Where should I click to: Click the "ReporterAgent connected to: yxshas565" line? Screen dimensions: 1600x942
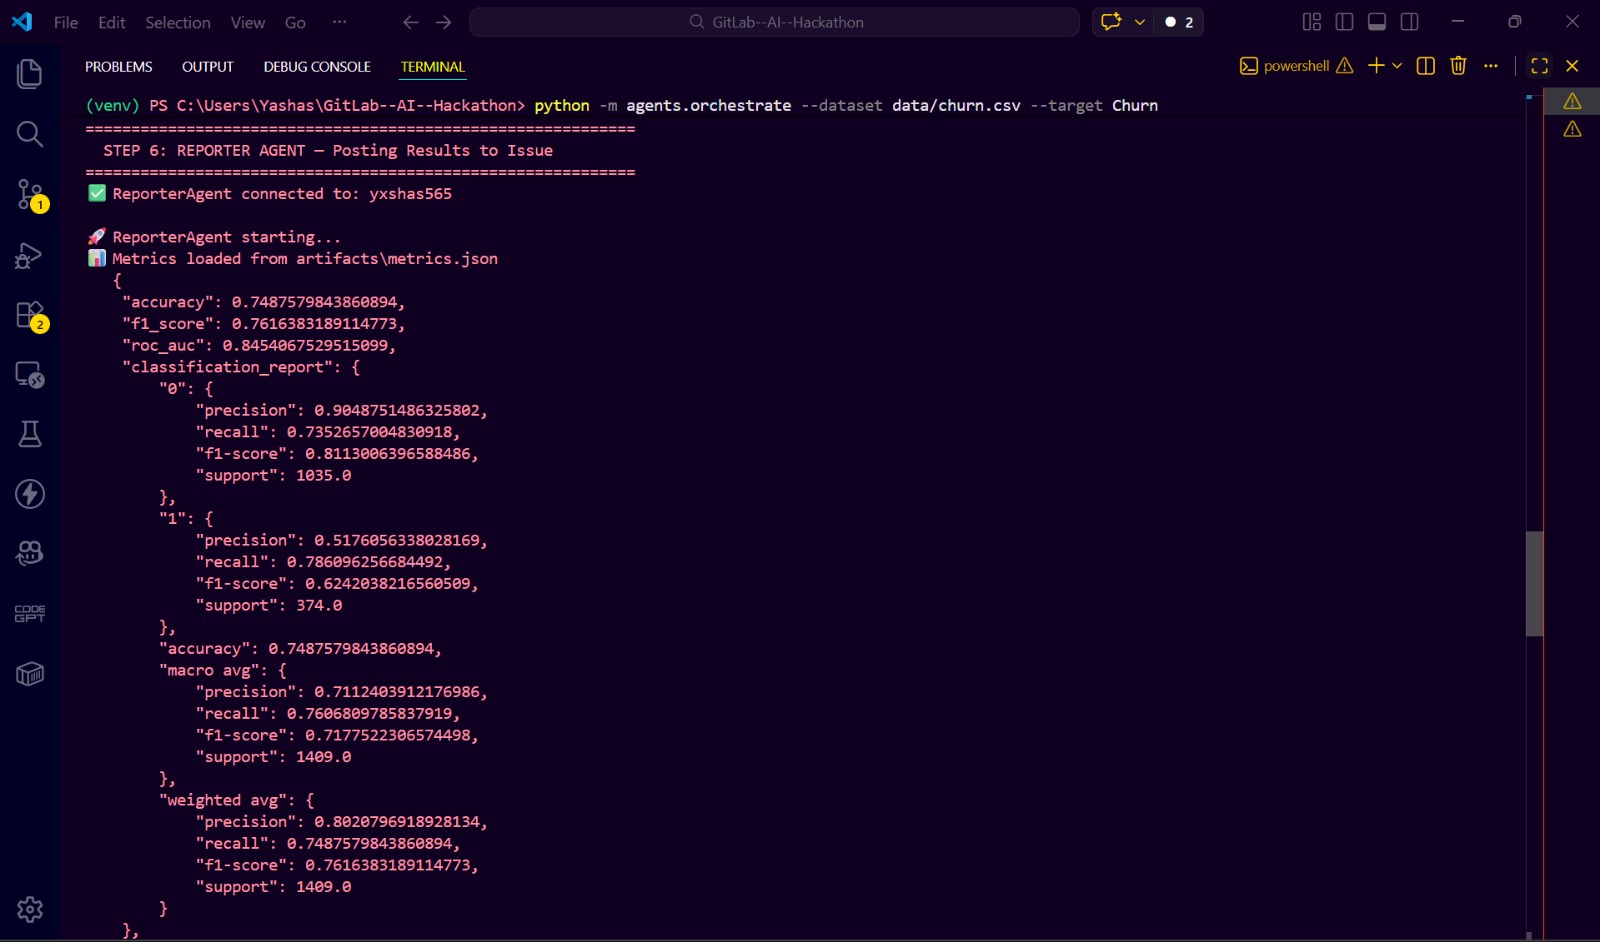coord(271,194)
